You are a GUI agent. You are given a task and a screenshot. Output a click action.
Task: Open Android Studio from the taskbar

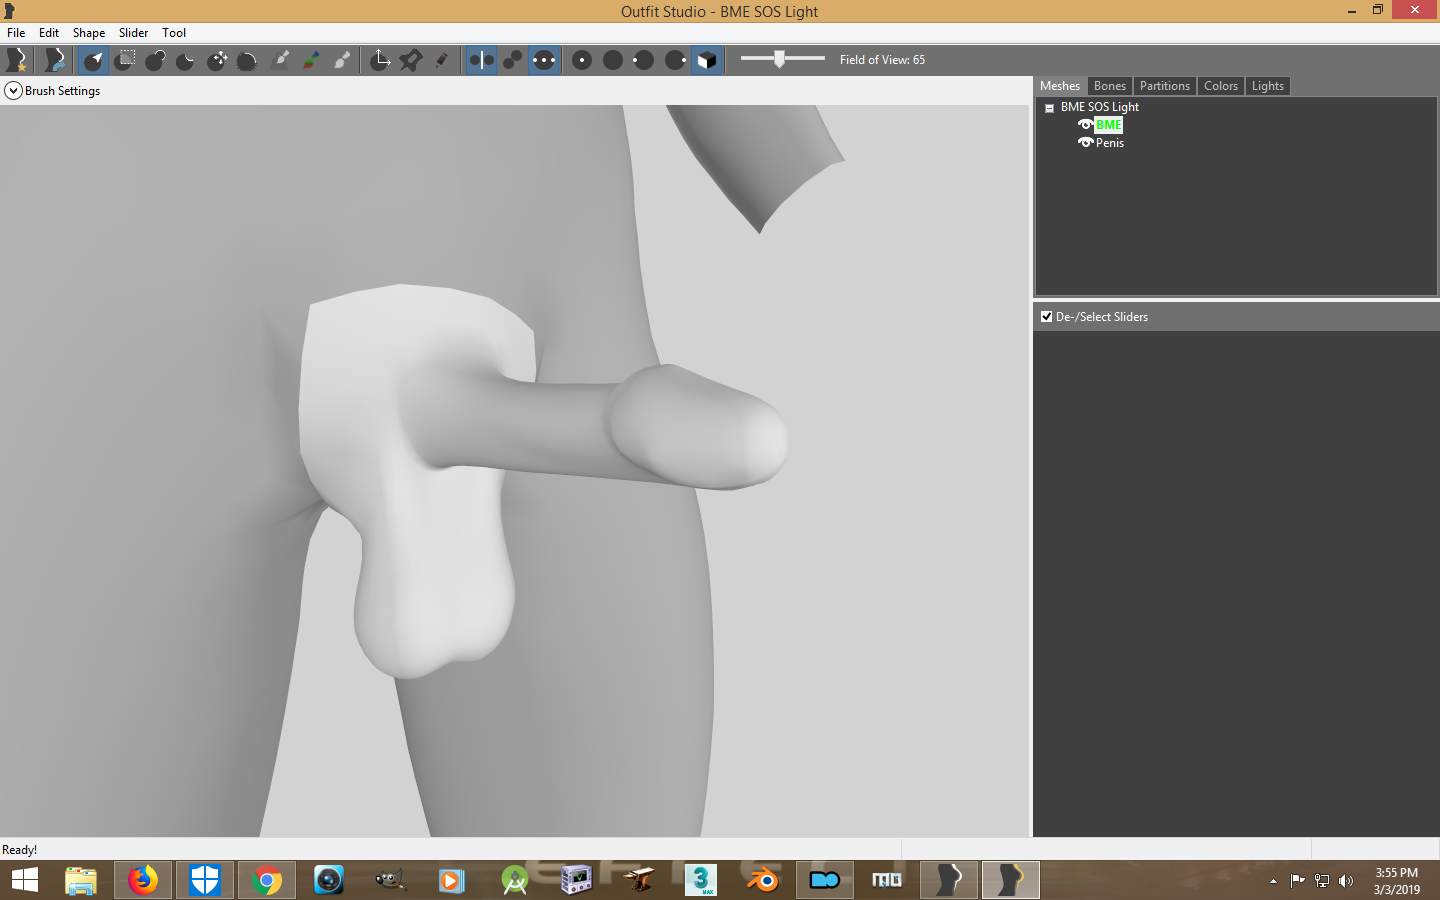pyautogui.click(x=514, y=880)
